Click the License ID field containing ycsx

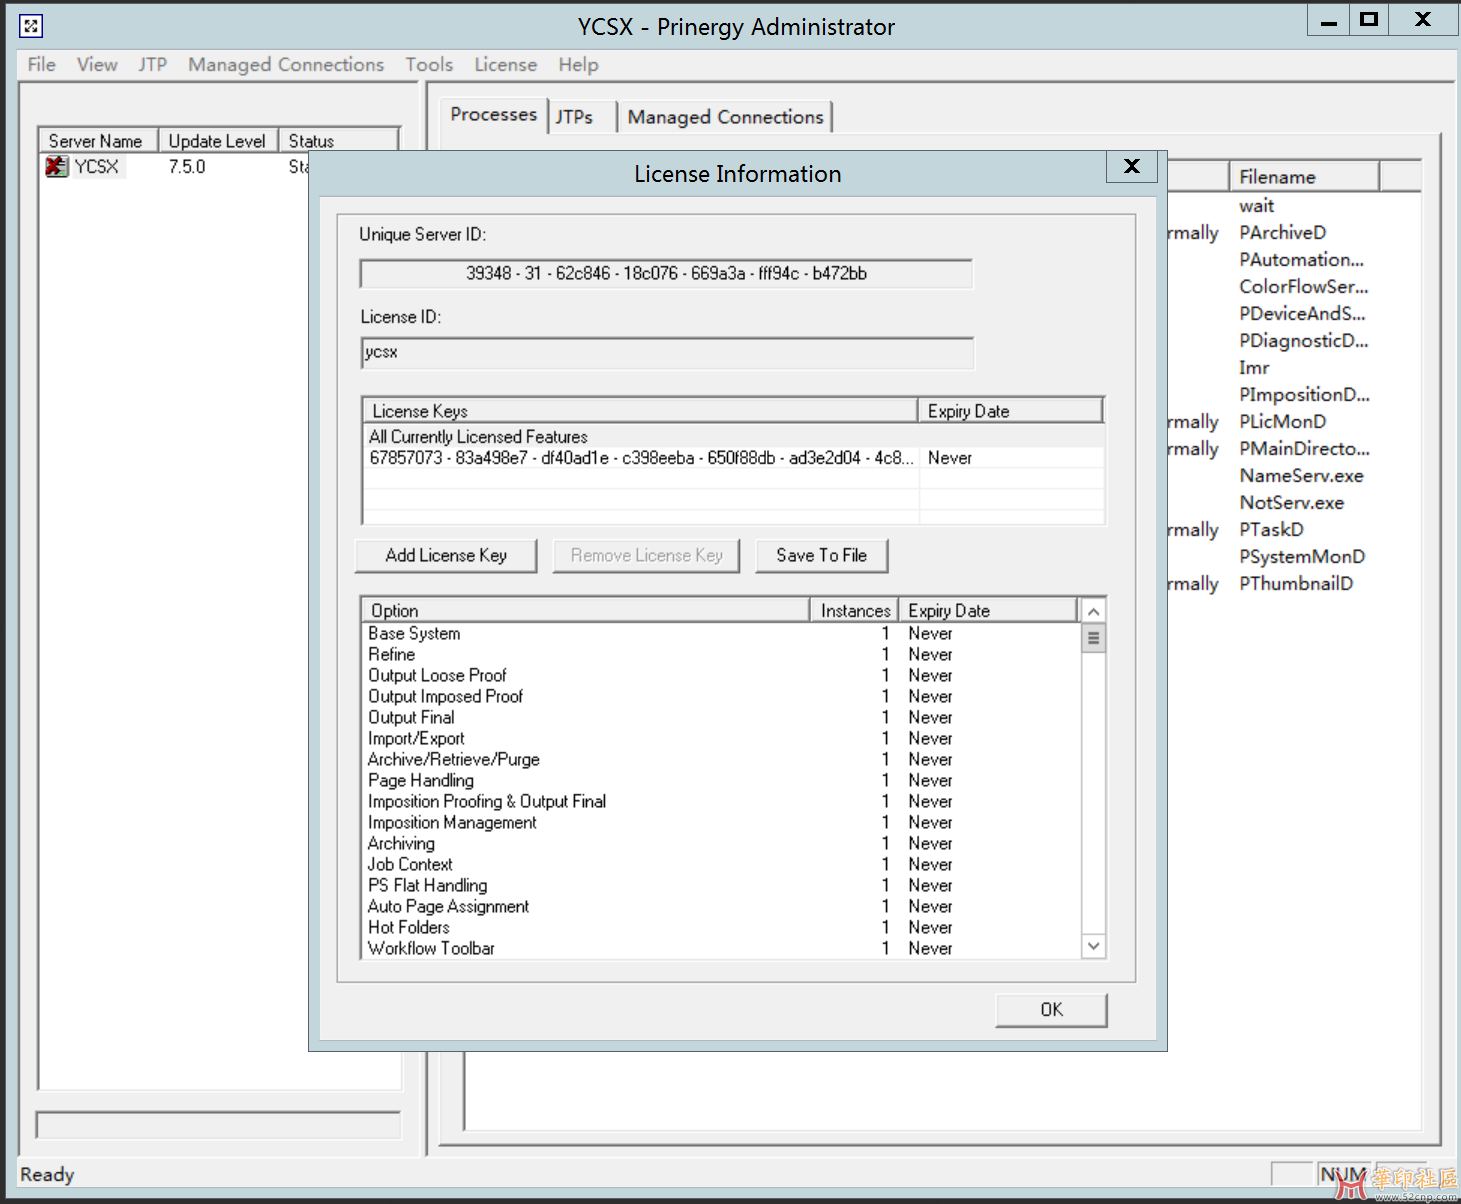(667, 352)
